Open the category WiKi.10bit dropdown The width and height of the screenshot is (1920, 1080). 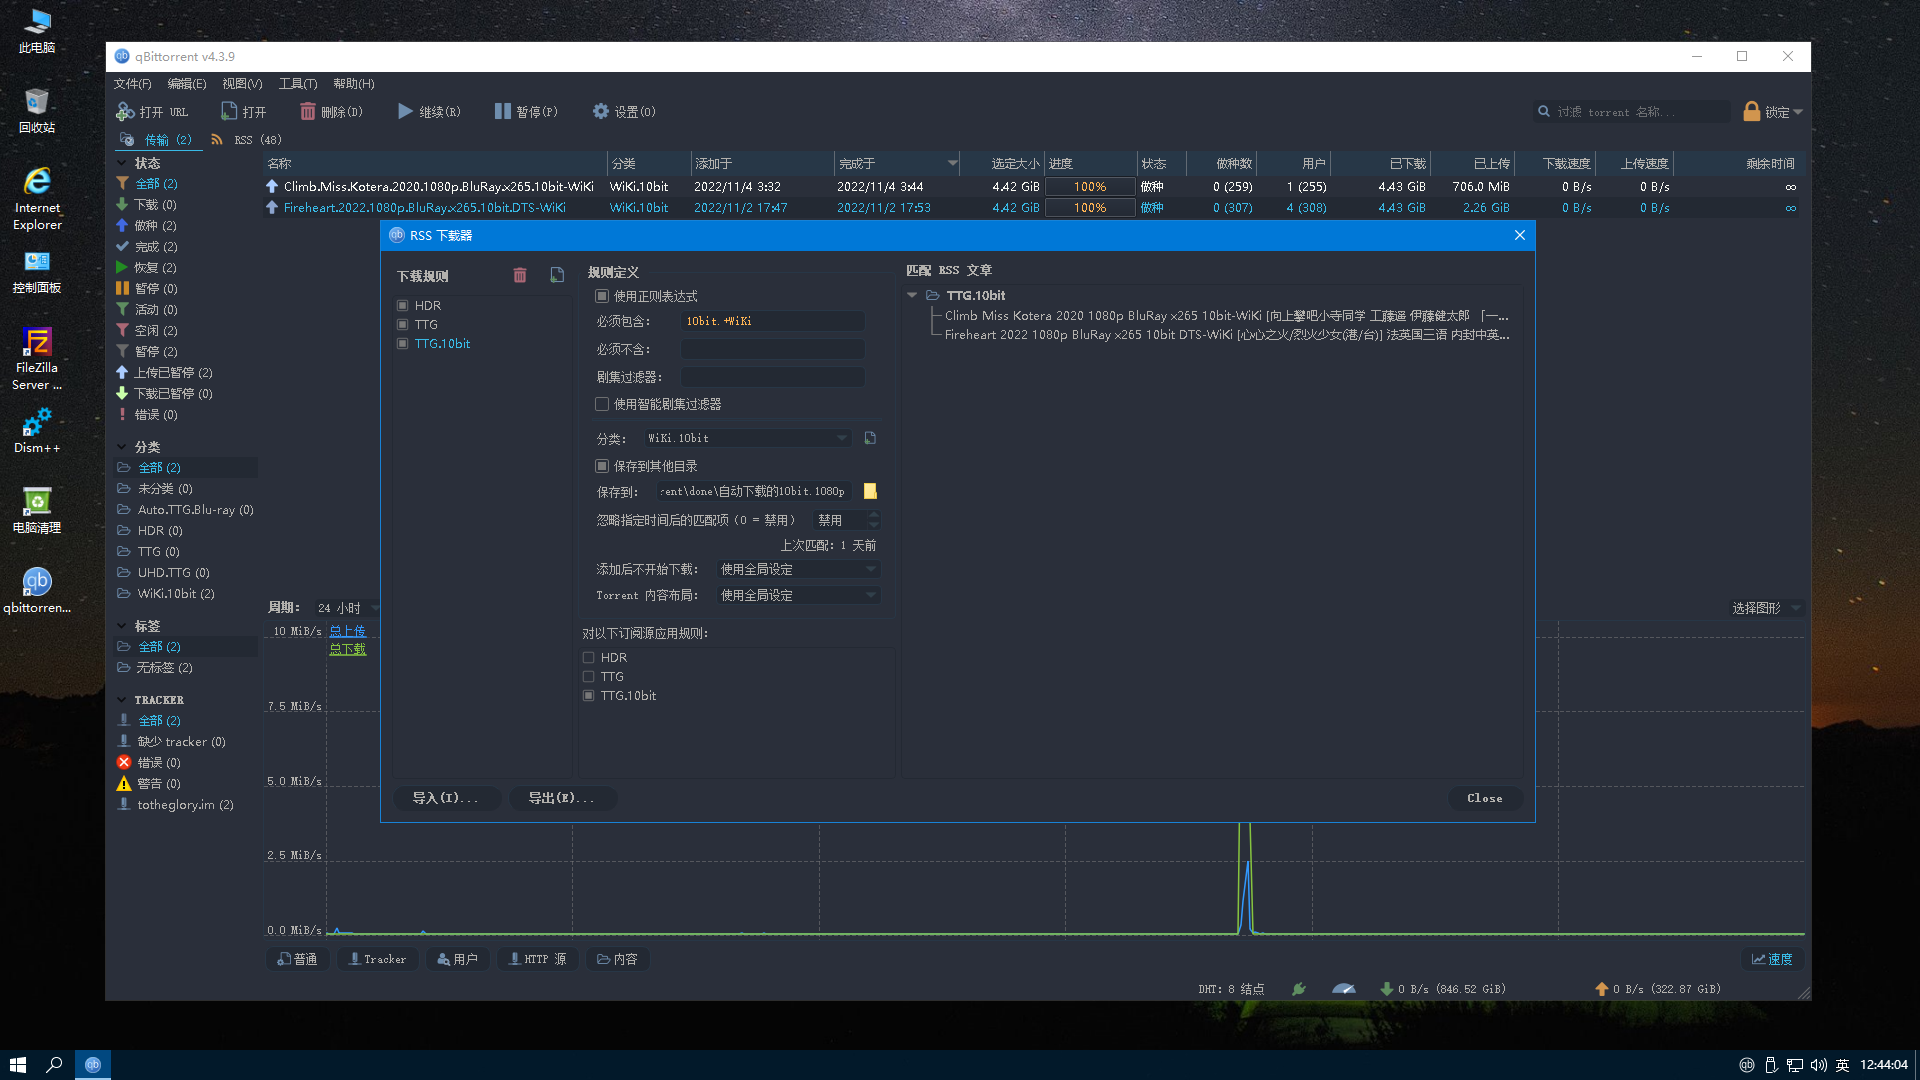748,438
